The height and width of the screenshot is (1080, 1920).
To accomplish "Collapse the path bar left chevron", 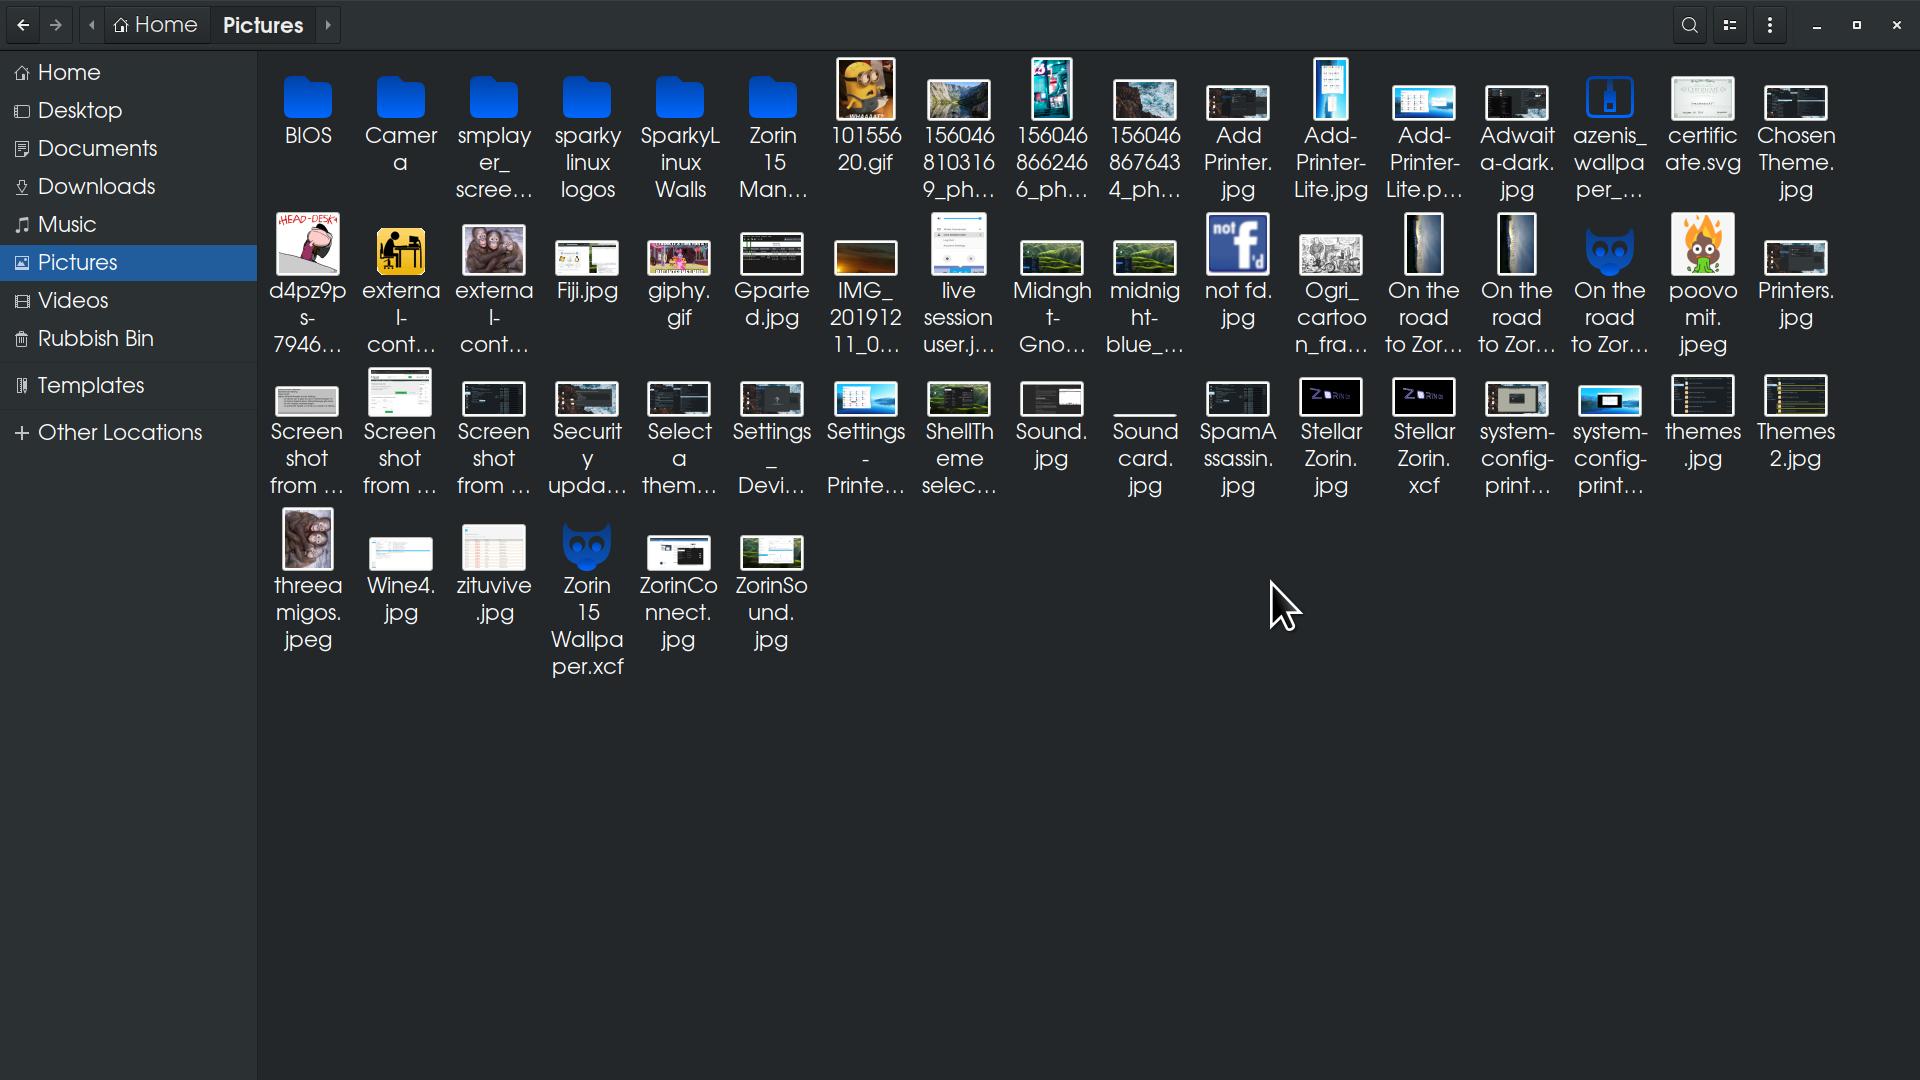I will coord(91,25).
